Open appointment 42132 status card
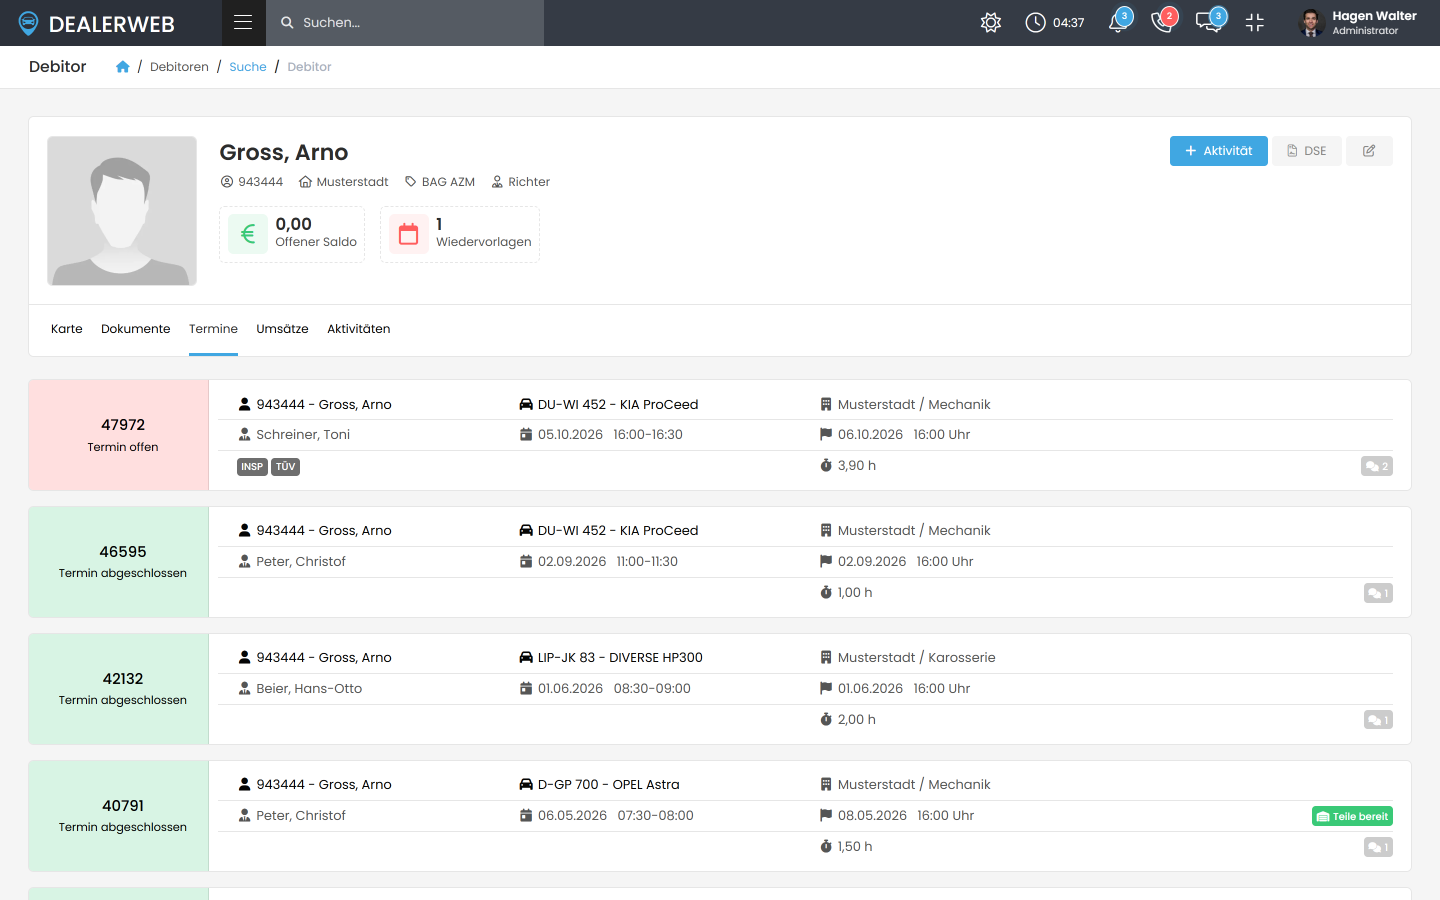1440x900 pixels. point(119,689)
